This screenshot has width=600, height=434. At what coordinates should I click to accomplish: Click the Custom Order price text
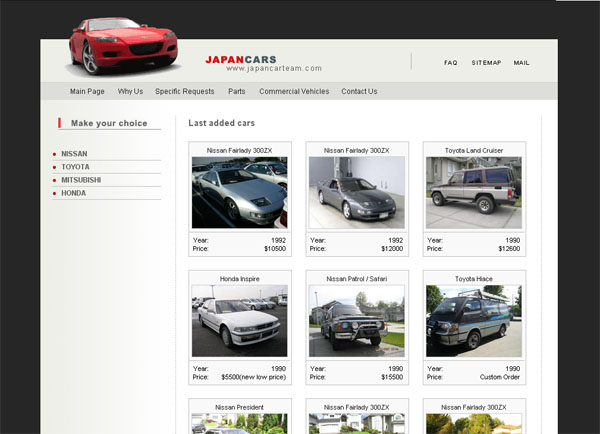click(500, 377)
